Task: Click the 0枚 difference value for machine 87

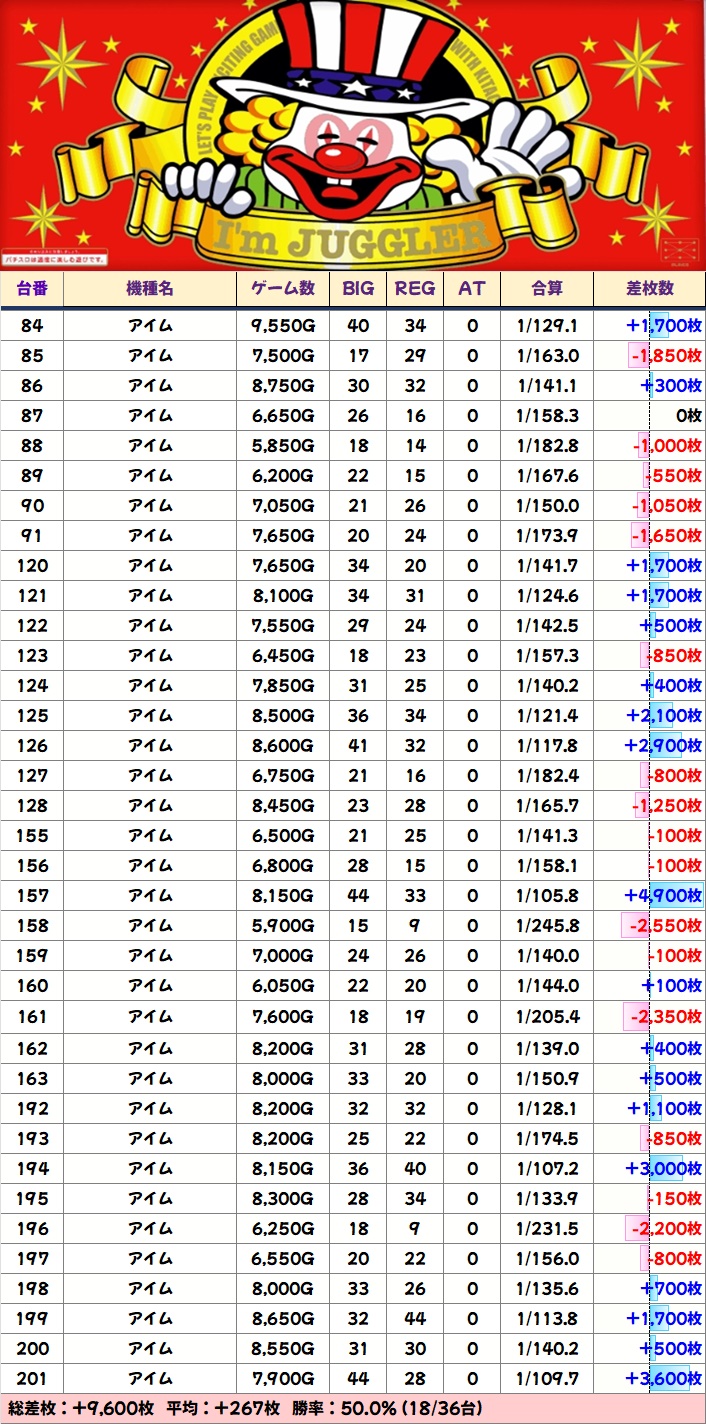Action: (x=650, y=416)
